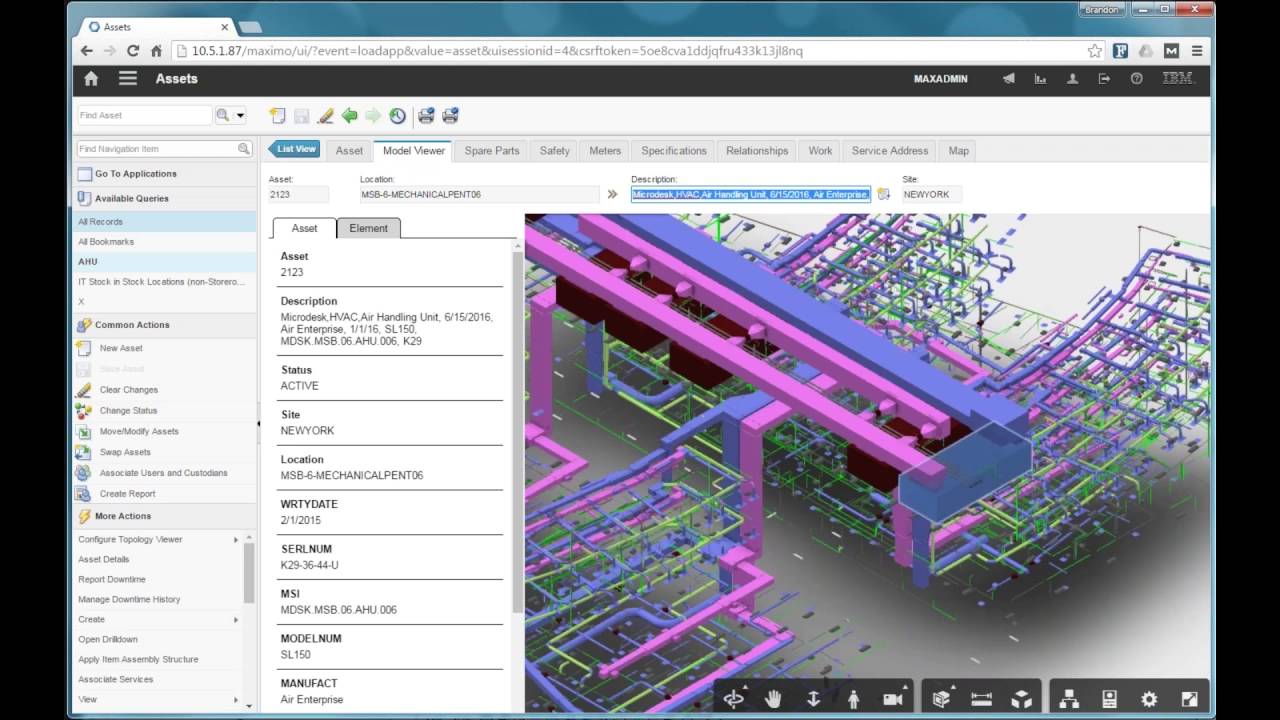The image size is (1280, 720).
Task: Go to previous record with green left arrow
Action: tap(349, 116)
